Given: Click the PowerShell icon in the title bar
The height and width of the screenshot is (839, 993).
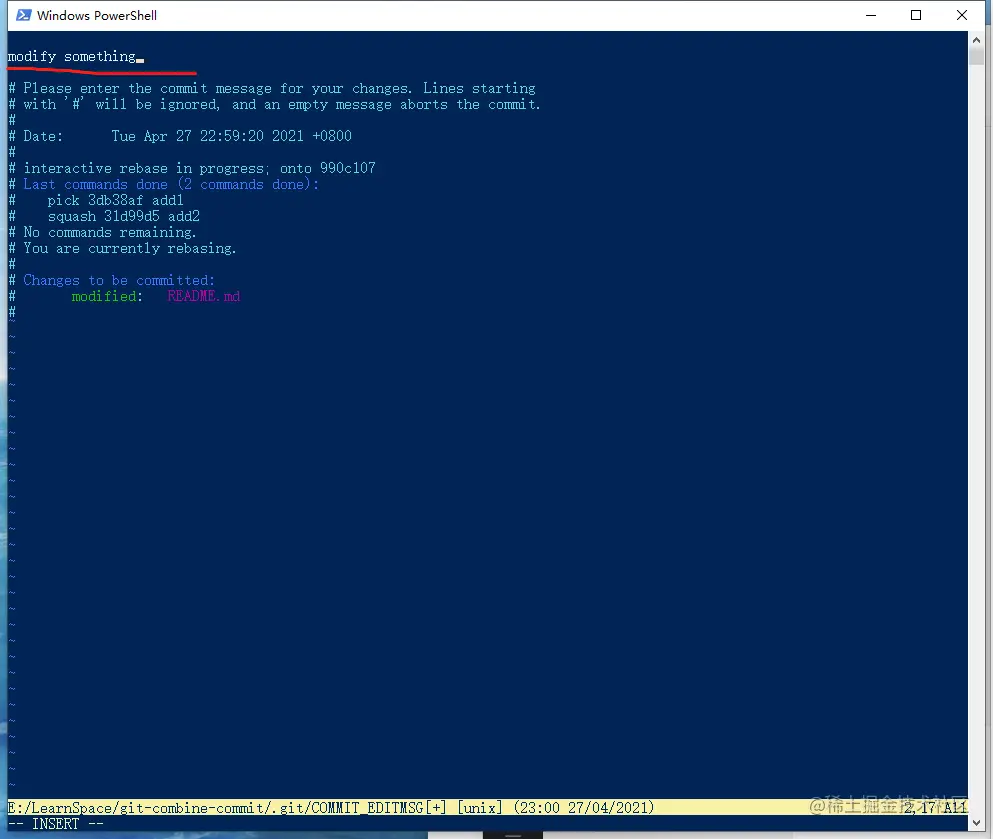Looking at the screenshot, I should click(x=24, y=15).
